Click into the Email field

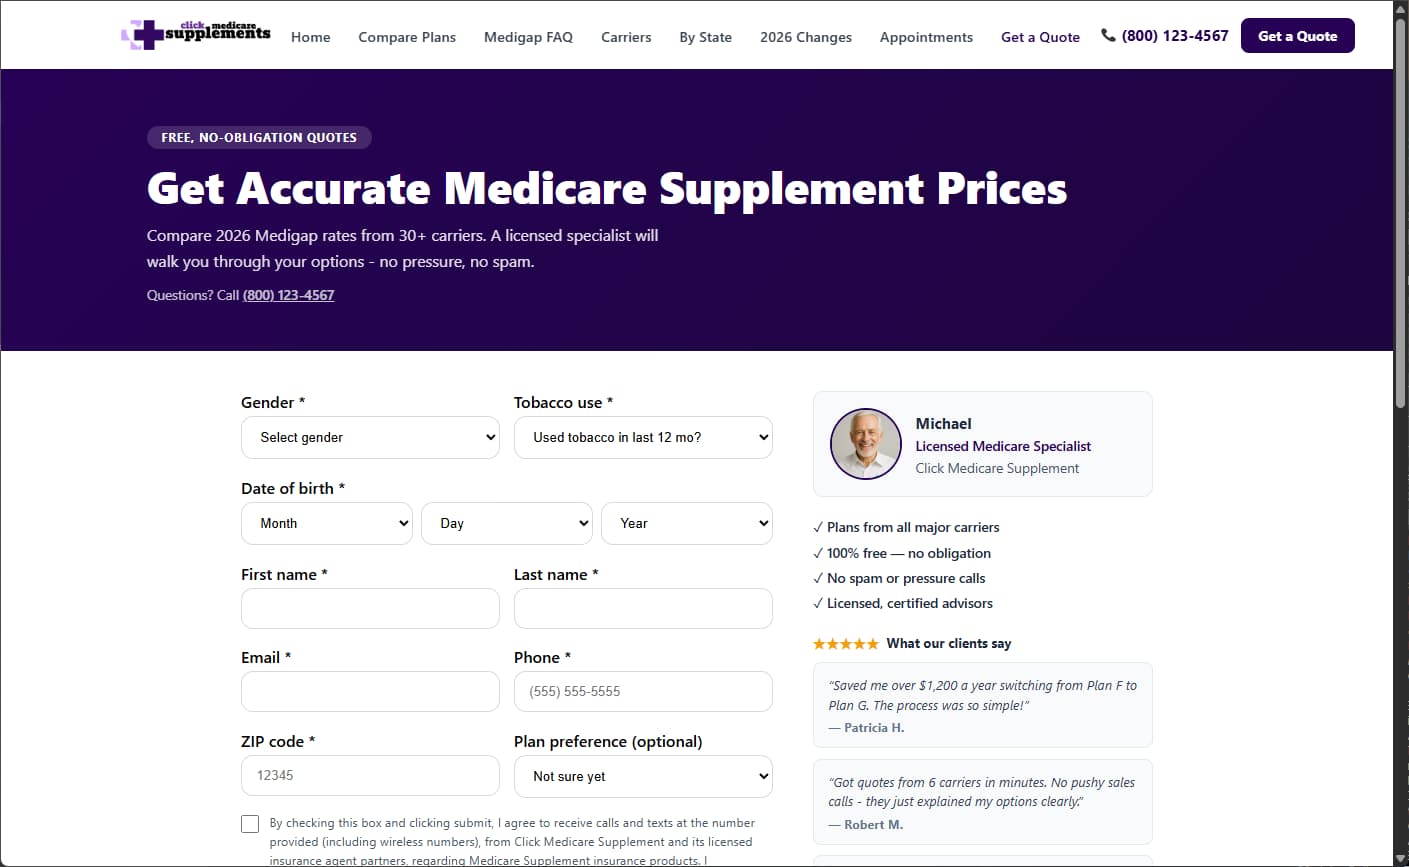point(370,692)
